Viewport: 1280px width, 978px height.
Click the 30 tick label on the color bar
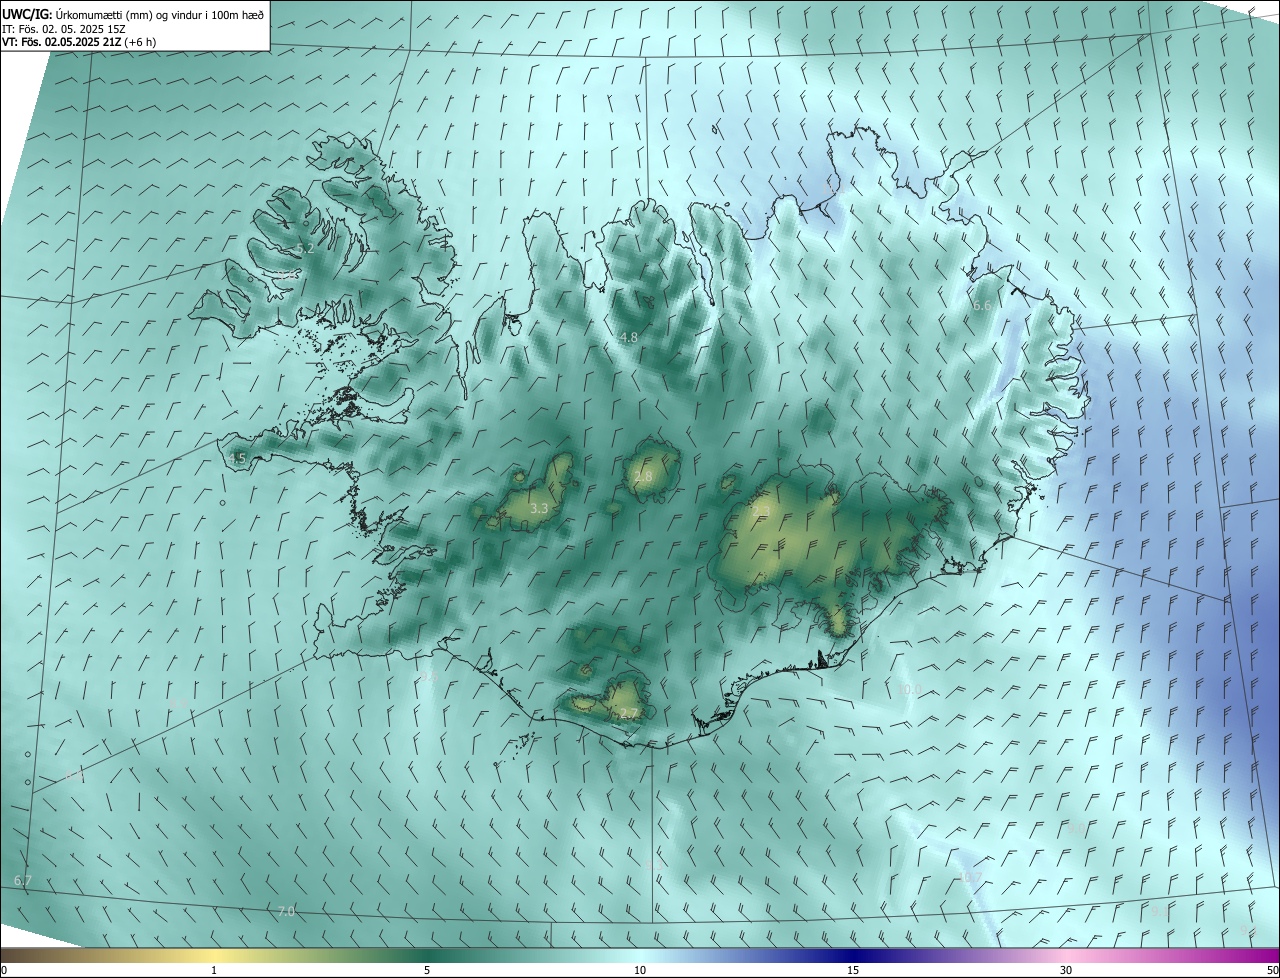coord(1066,971)
